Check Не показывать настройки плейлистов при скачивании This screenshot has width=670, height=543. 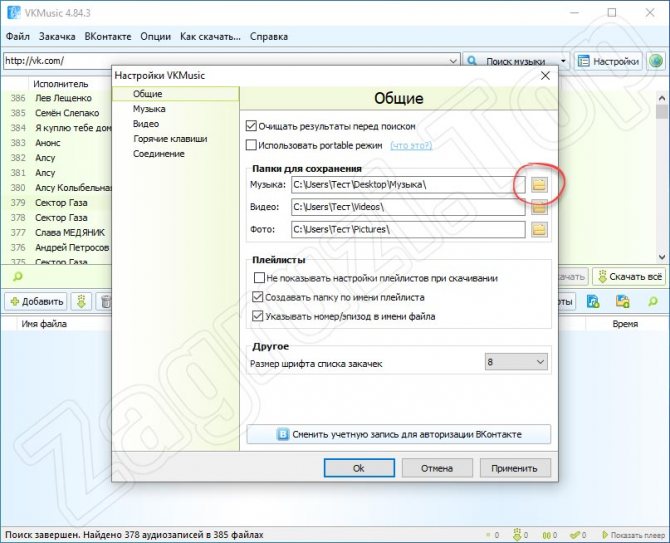pyautogui.click(x=259, y=278)
